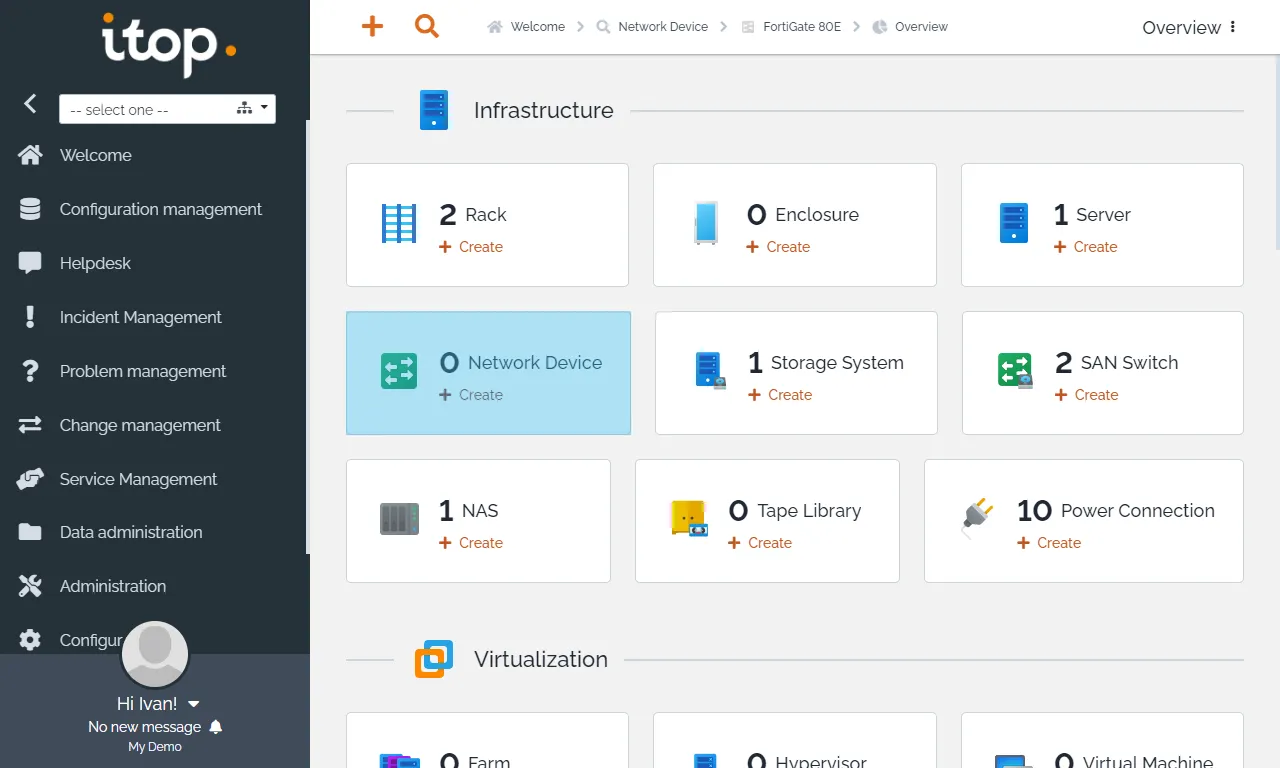1280x768 pixels.
Task: Open the 10 Power Connection list
Action: tap(1116, 510)
